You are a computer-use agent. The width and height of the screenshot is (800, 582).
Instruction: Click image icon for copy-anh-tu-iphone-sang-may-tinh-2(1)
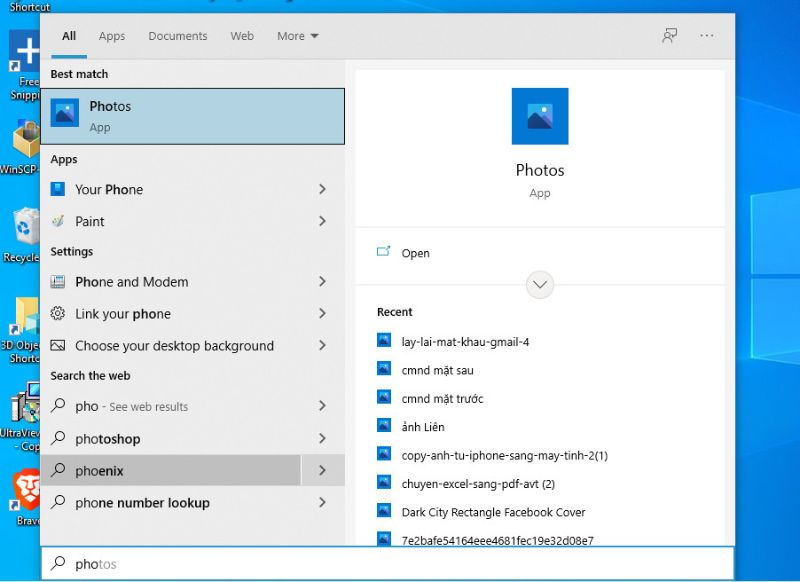pos(384,453)
